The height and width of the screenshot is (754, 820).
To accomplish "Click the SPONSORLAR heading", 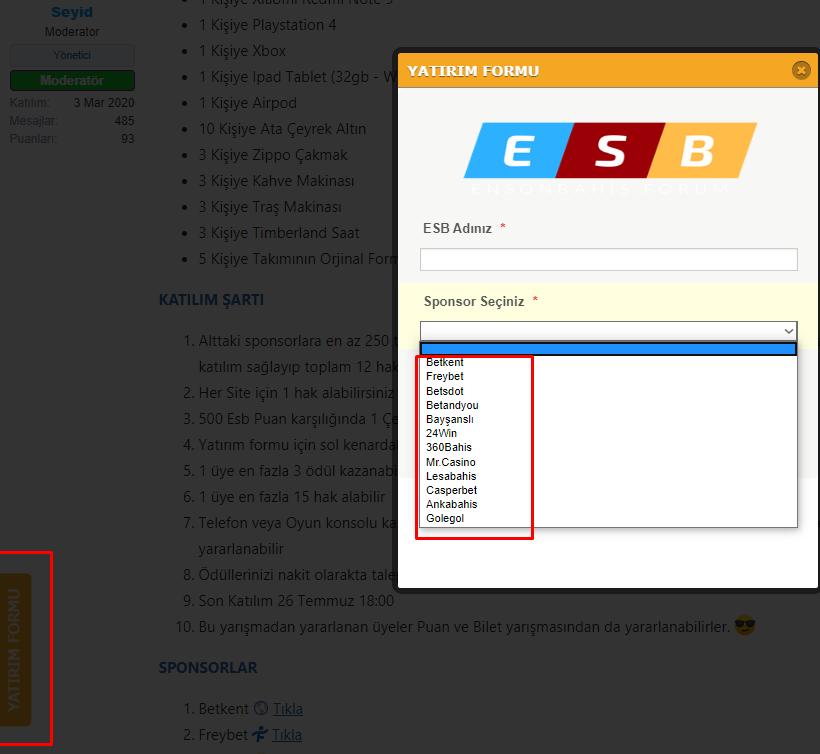I will pos(208,668).
